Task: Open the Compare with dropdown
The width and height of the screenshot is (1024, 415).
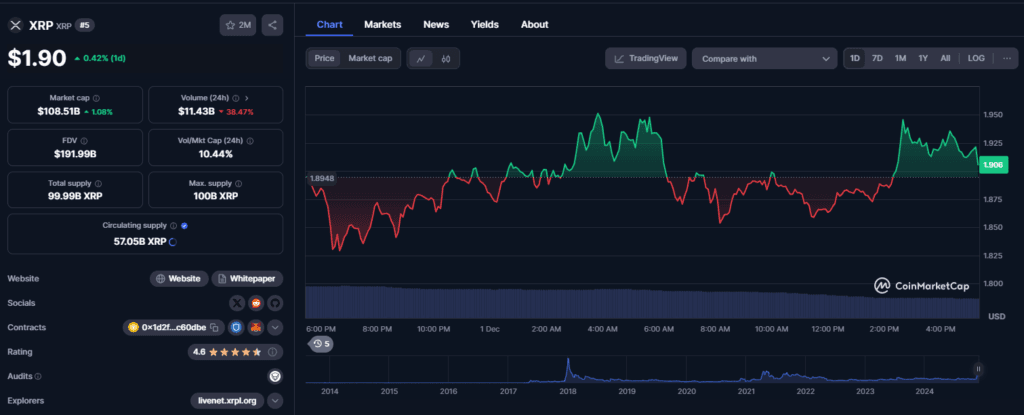Action: 764,58
